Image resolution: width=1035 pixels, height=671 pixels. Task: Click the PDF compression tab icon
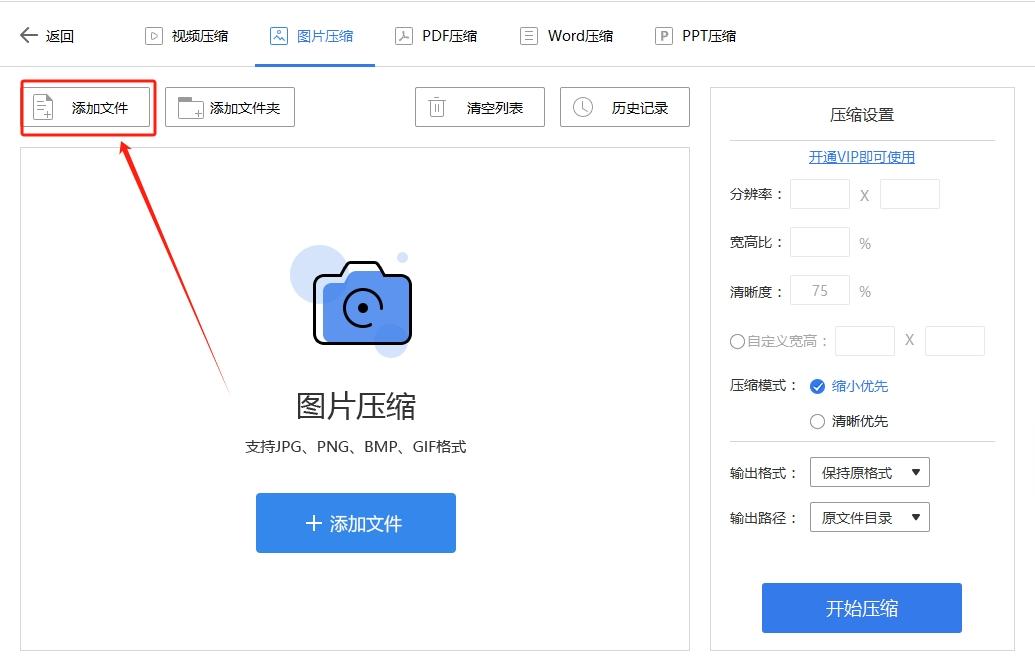point(404,35)
